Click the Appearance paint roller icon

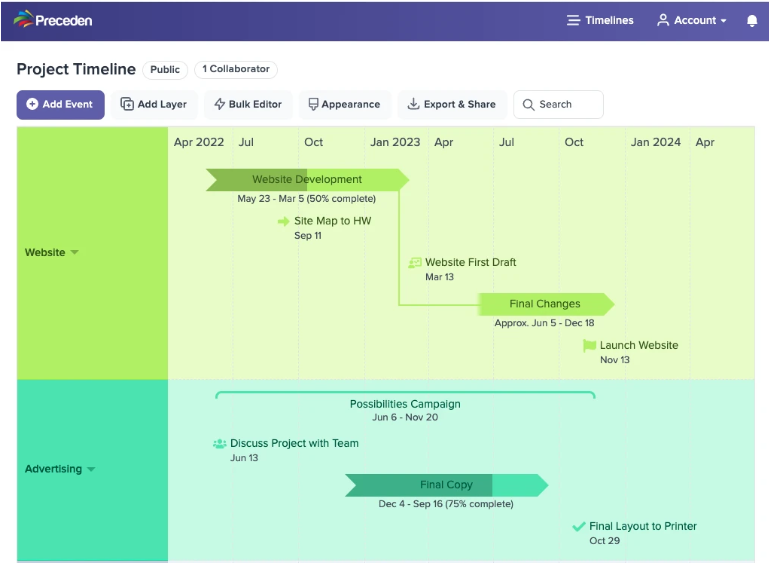click(313, 104)
